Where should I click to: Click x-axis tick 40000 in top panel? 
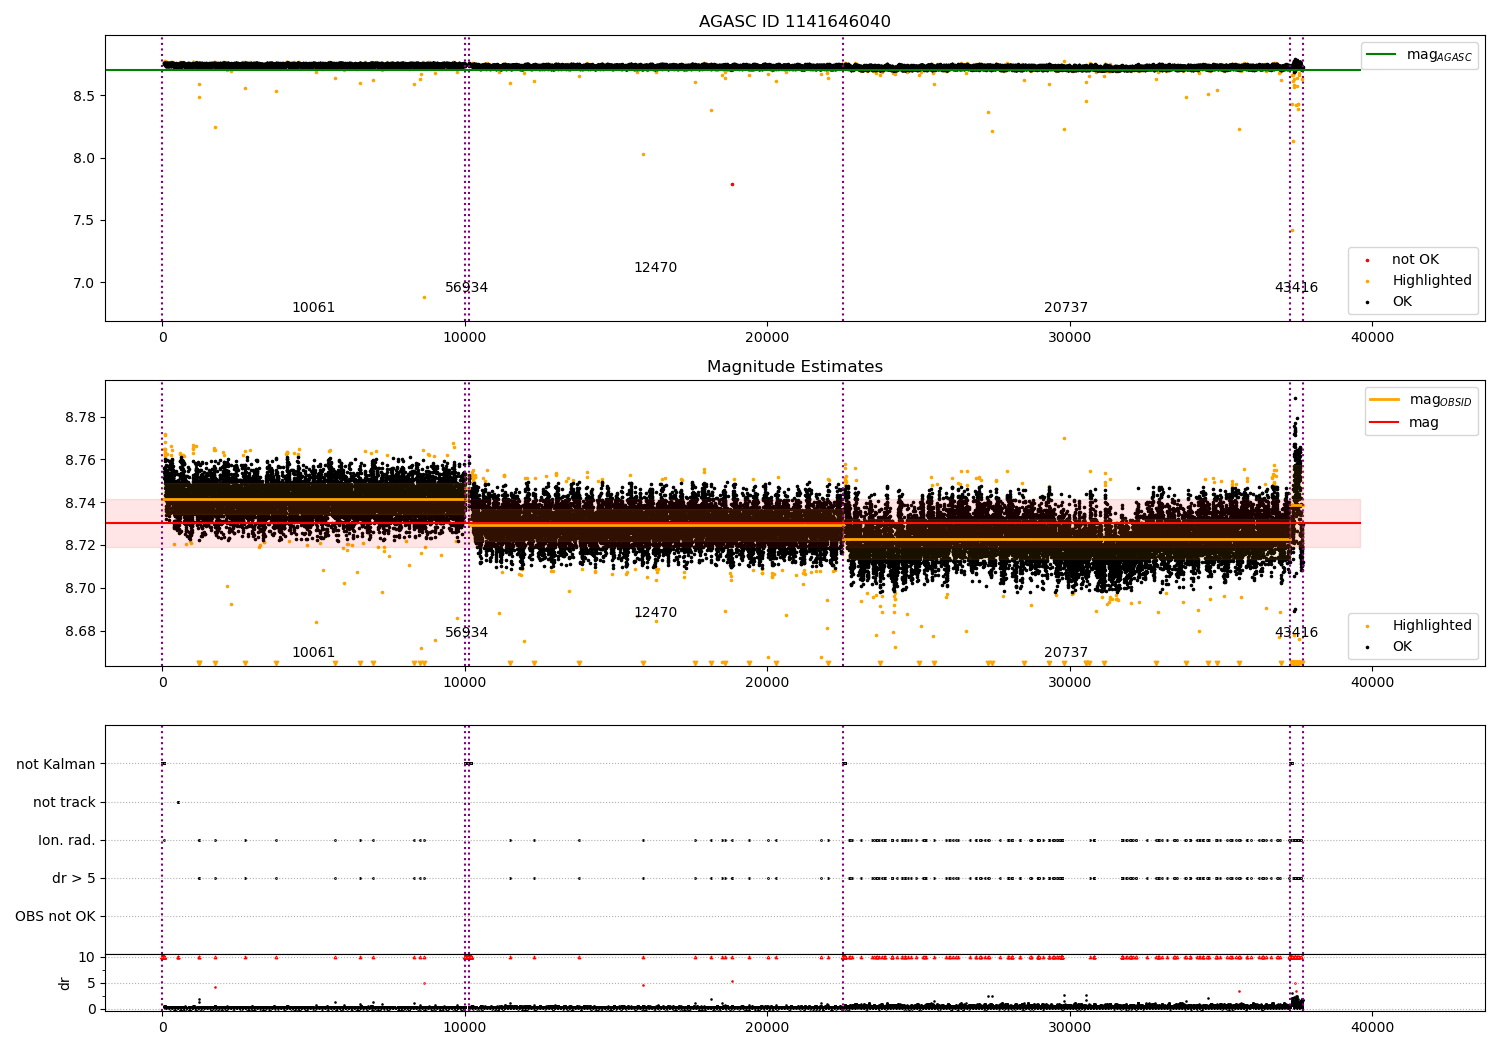pos(1372,338)
